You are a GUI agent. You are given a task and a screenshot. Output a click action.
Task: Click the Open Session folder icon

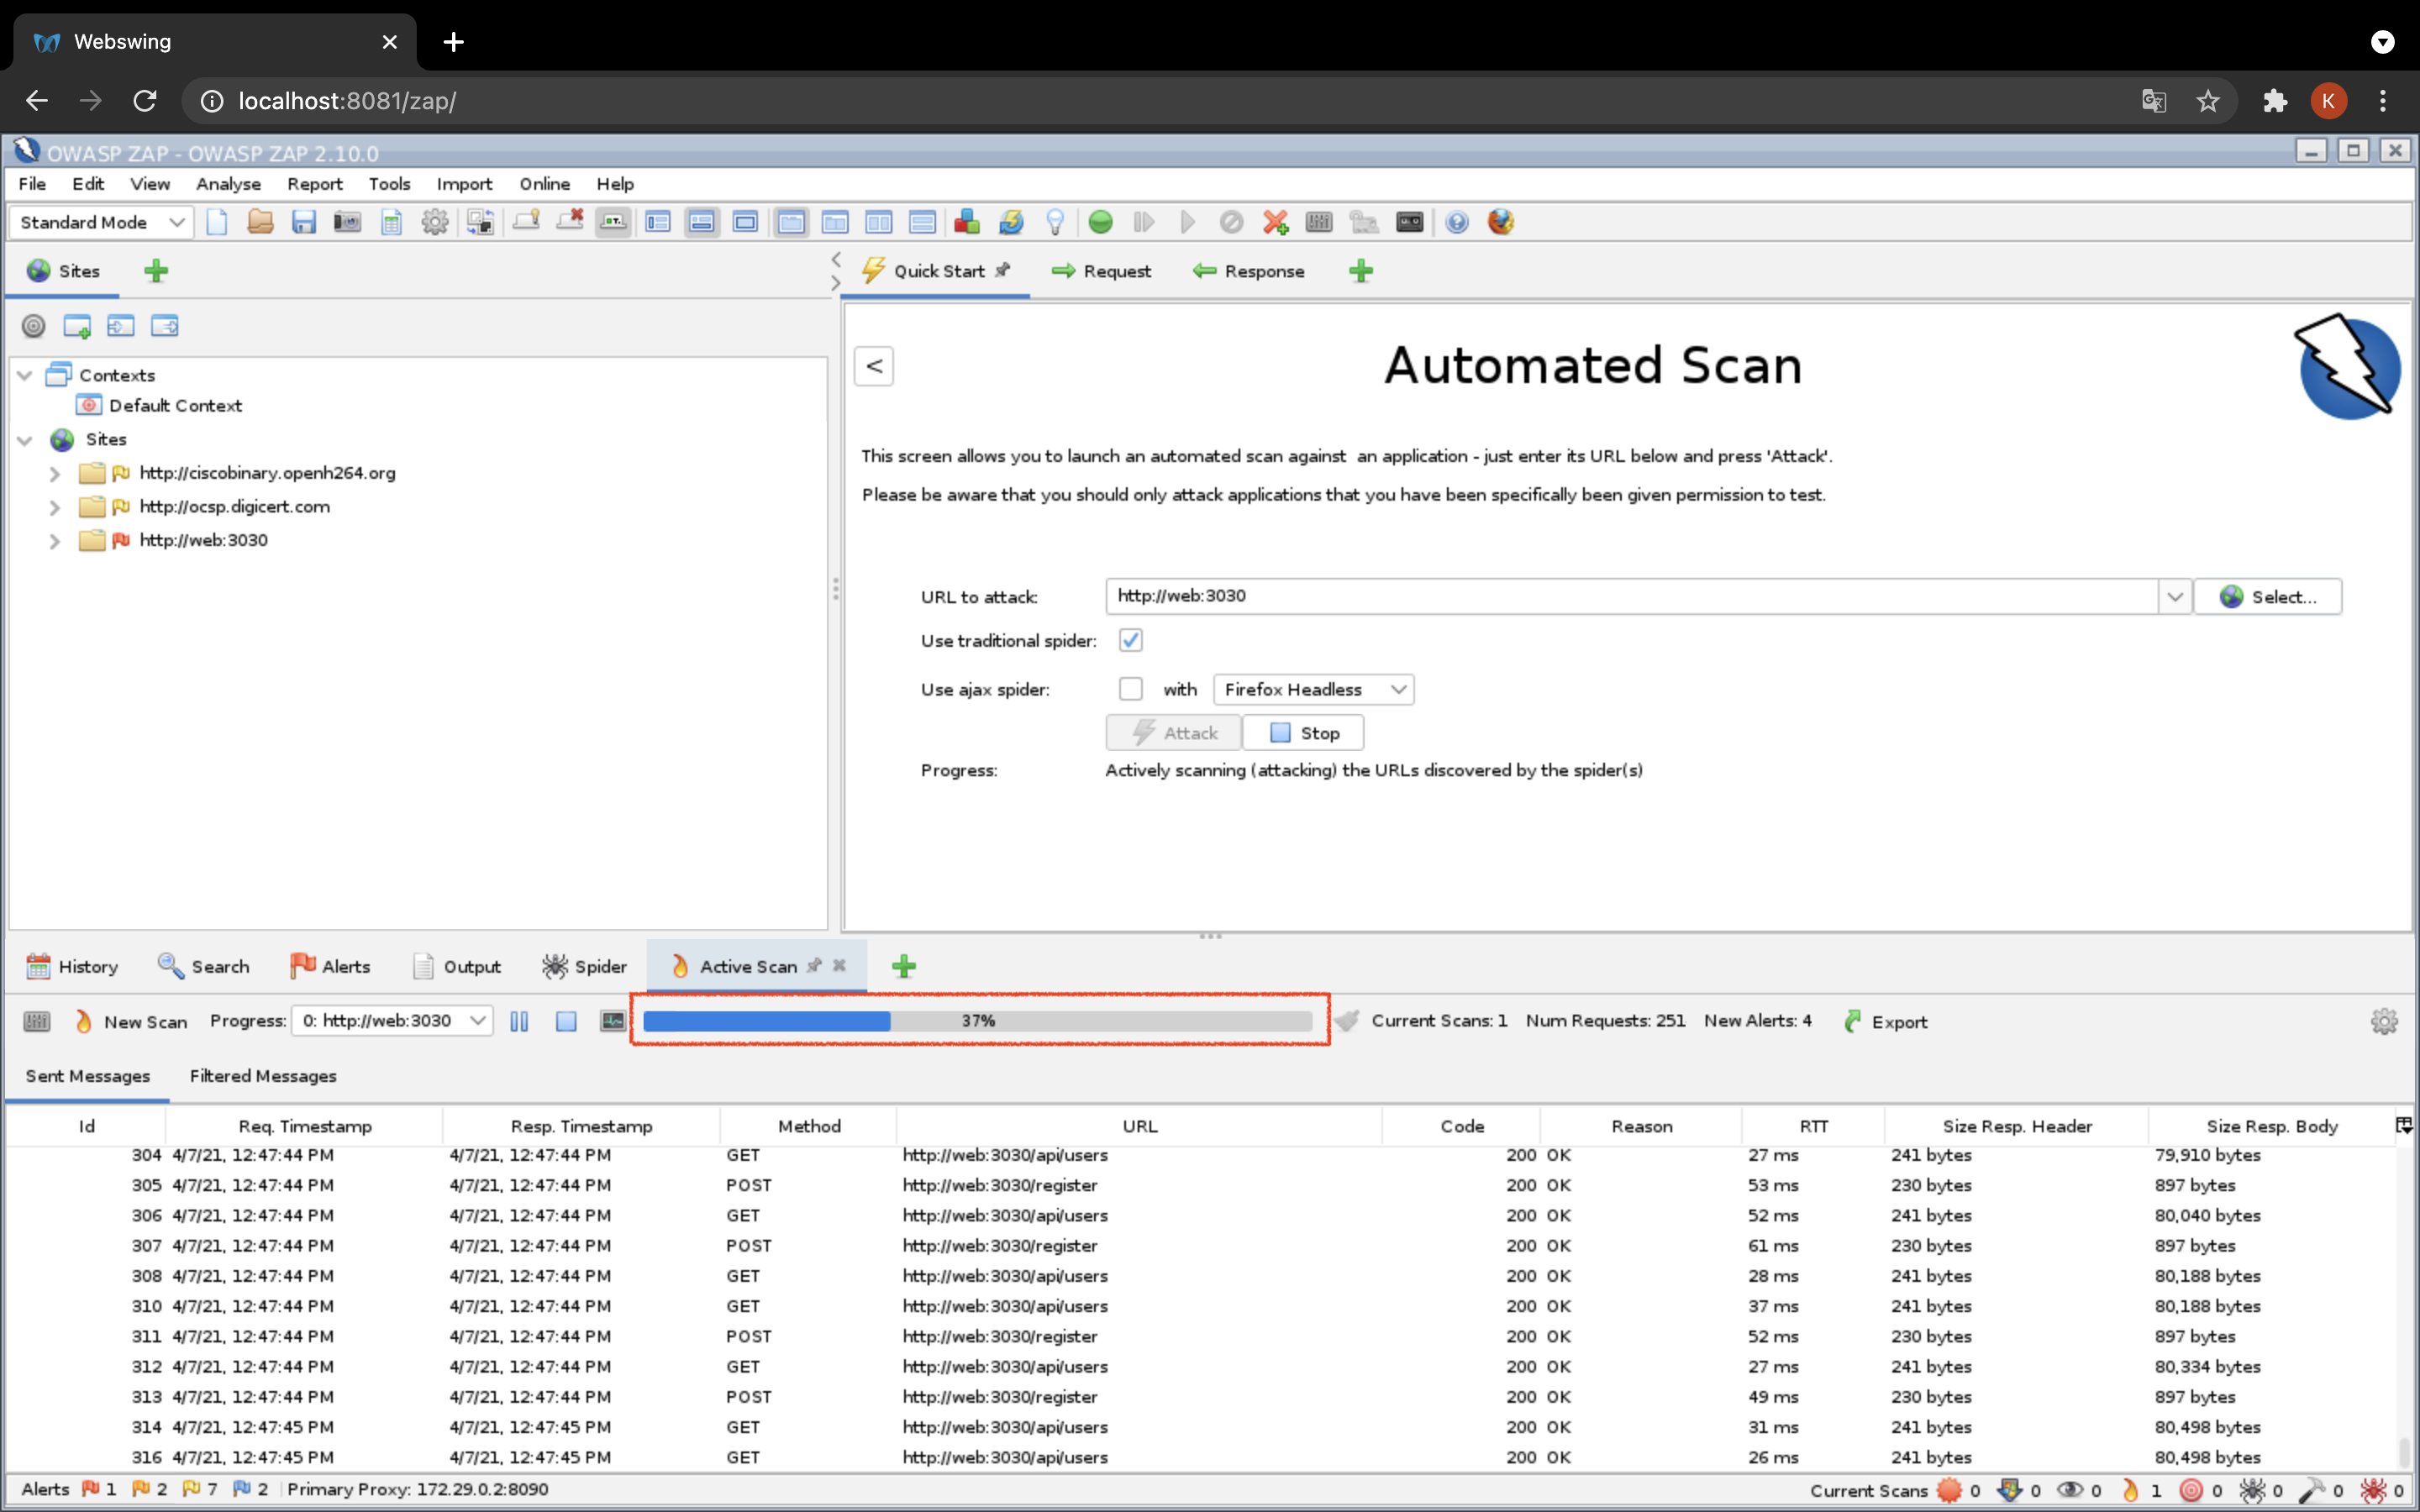point(260,222)
